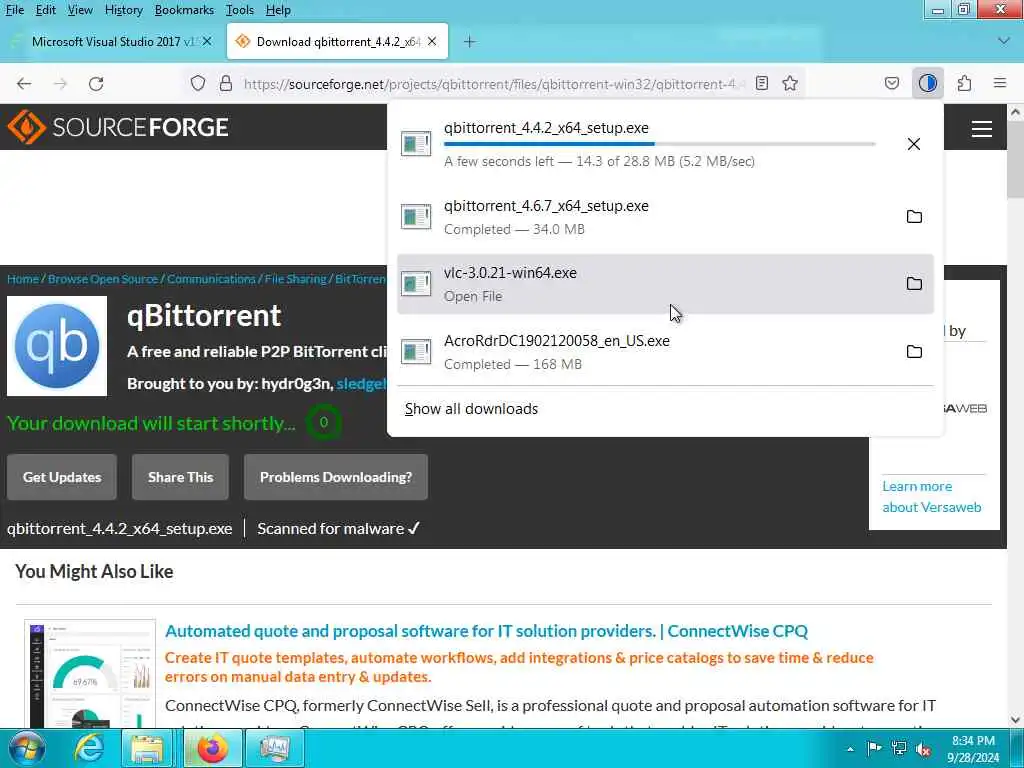Click the qBittorrent project logo
This screenshot has height=768, width=1024.
pos(57,346)
